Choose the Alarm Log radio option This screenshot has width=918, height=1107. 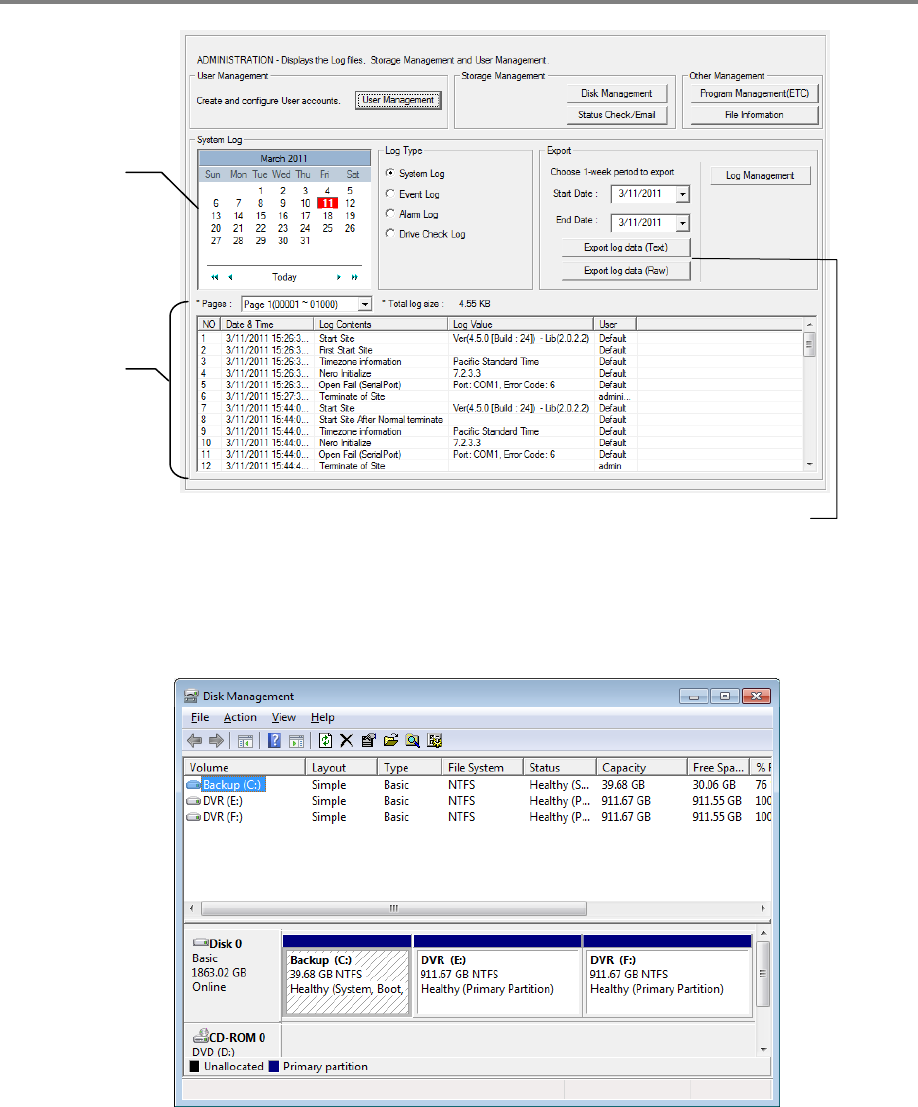coord(391,214)
